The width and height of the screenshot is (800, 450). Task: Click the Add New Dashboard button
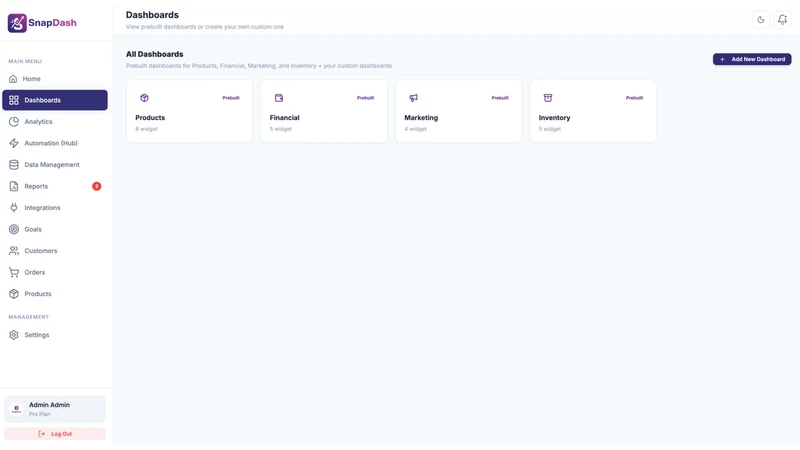752,59
